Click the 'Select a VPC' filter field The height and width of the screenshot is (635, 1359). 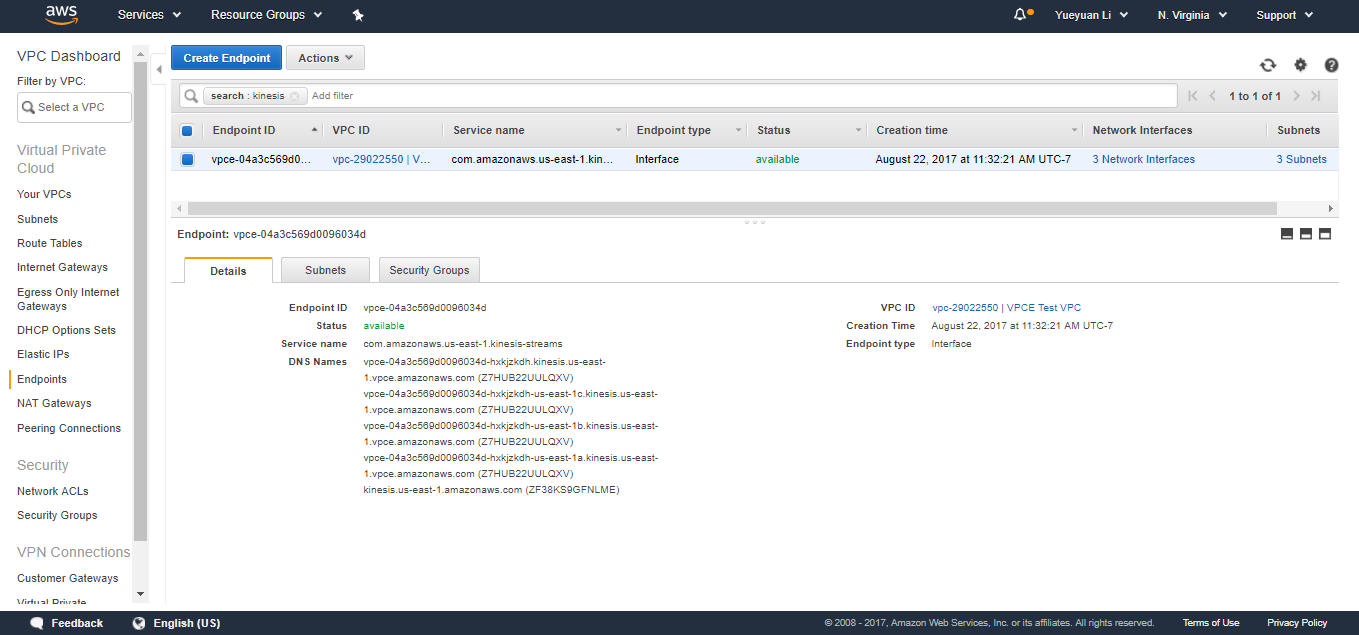click(x=74, y=107)
